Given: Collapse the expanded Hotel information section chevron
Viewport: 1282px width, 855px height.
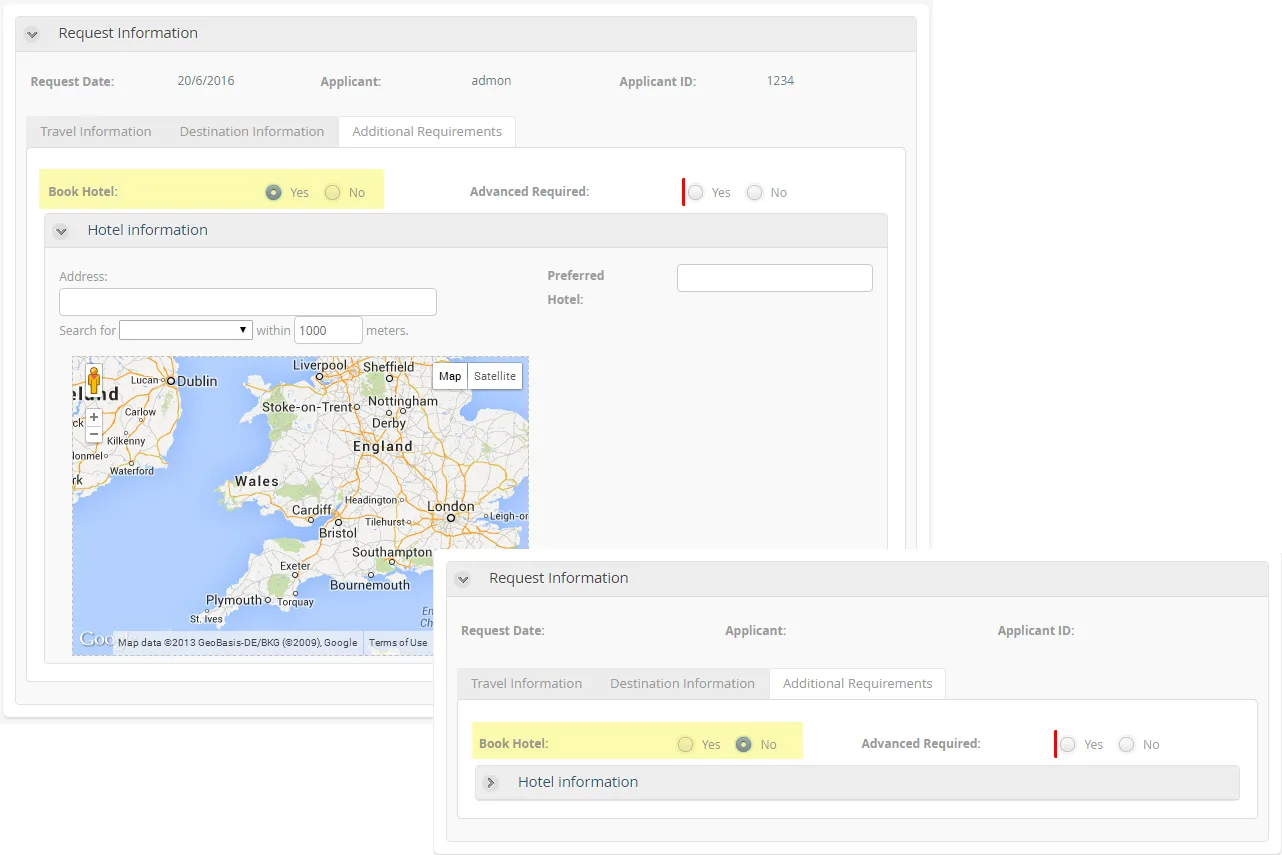Looking at the screenshot, I should [61, 231].
